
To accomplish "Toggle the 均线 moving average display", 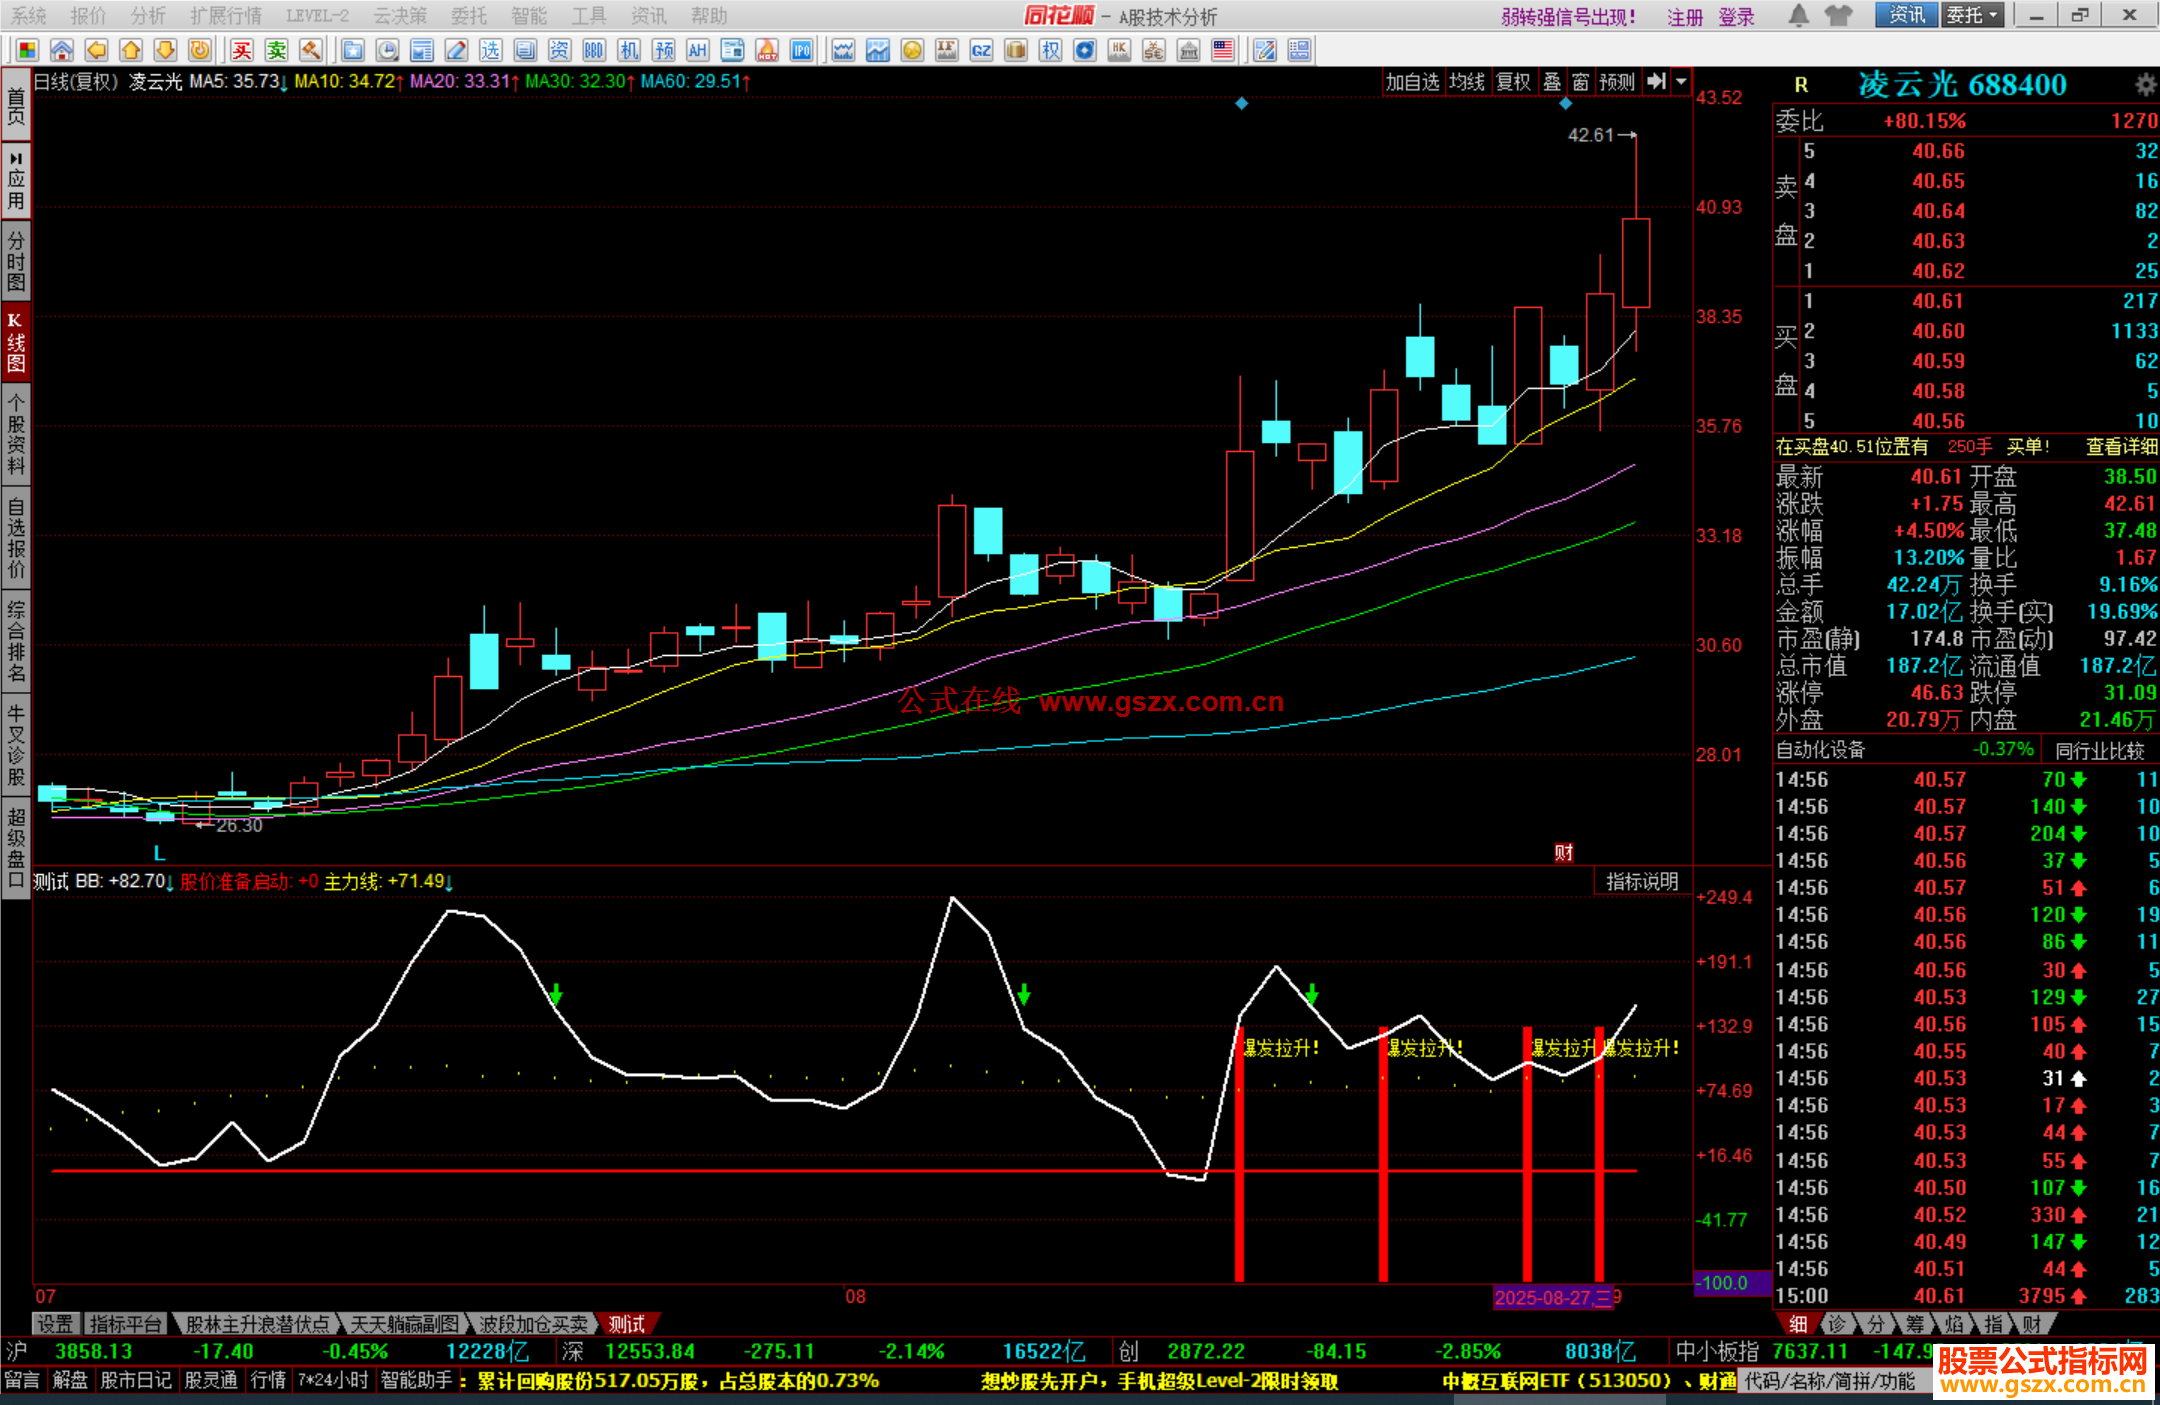I will coord(1467,82).
